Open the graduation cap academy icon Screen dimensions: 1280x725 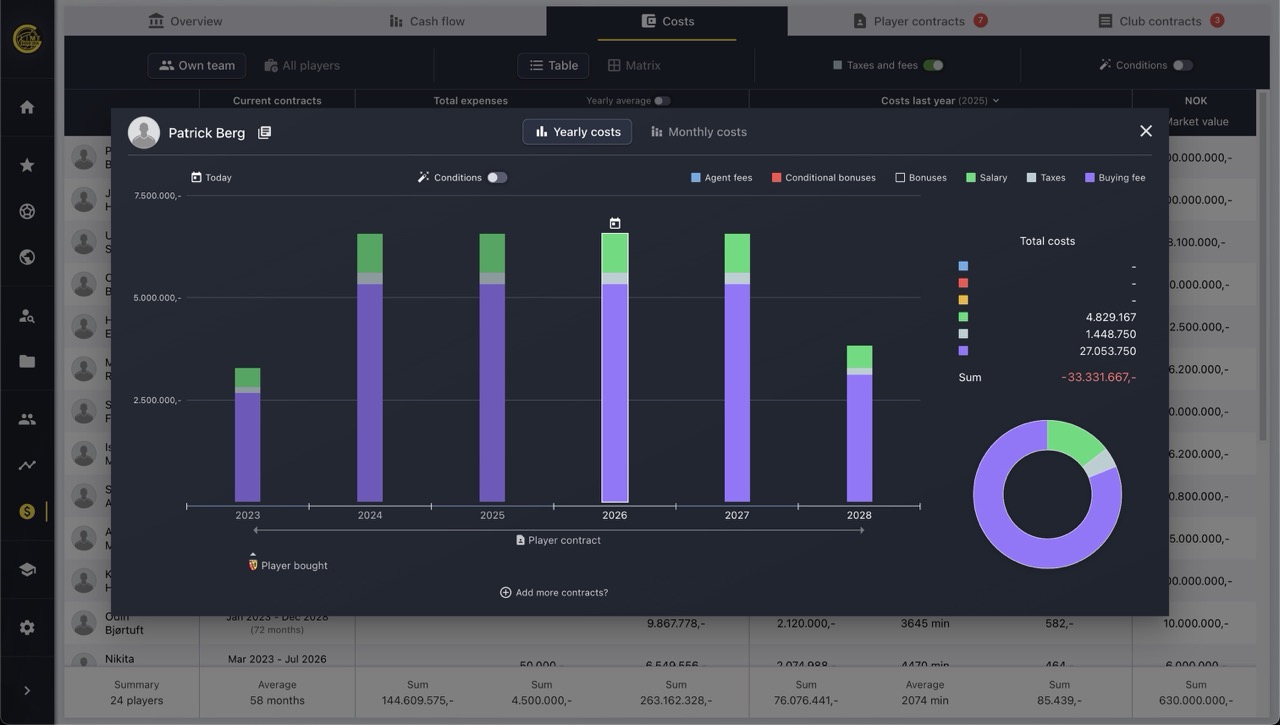pyautogui.click(x=27, y=570)
